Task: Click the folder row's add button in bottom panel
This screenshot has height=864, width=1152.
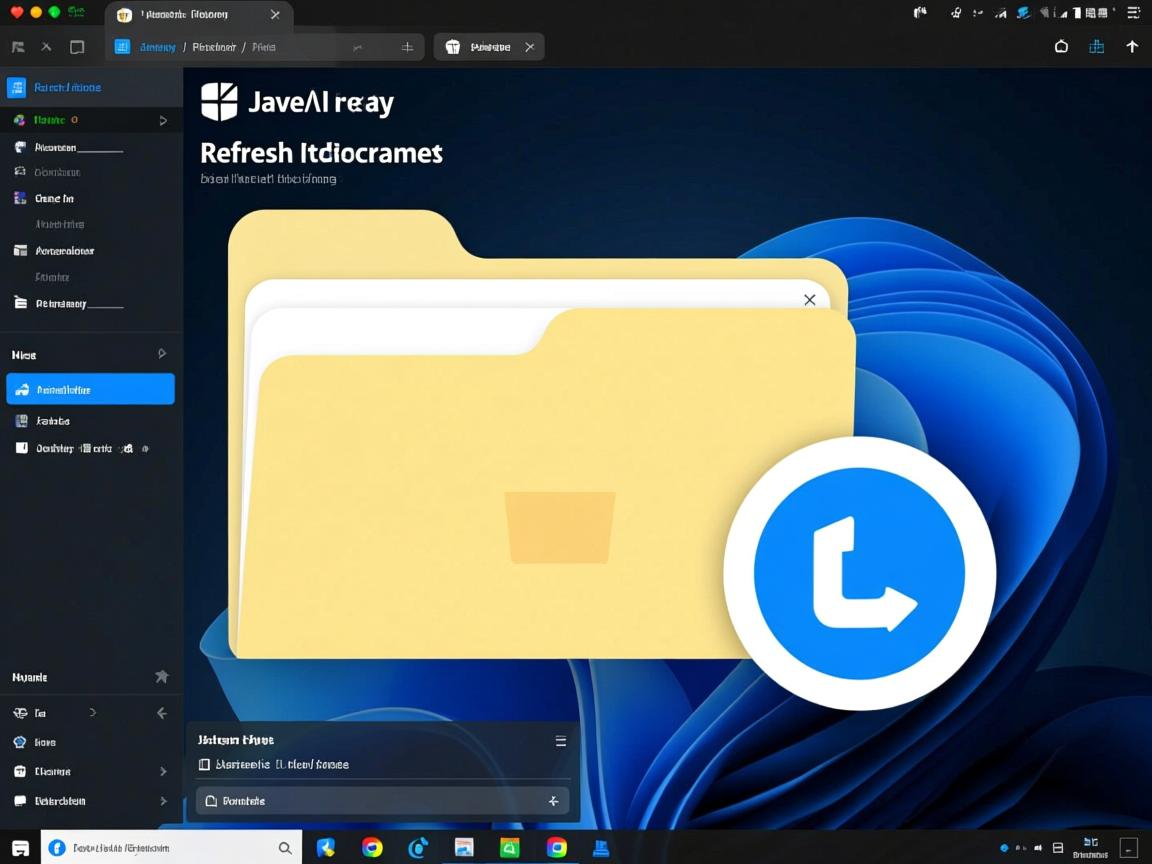Action: pos(553,801)
